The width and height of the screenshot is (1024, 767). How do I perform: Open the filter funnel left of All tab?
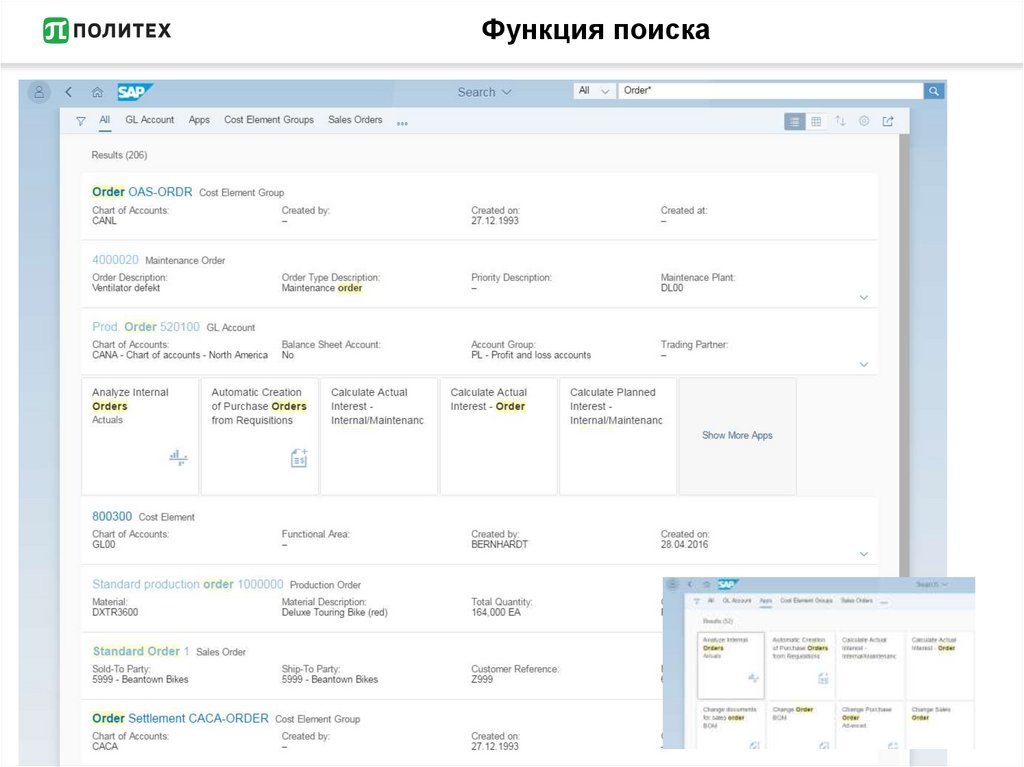coord(81,121)
